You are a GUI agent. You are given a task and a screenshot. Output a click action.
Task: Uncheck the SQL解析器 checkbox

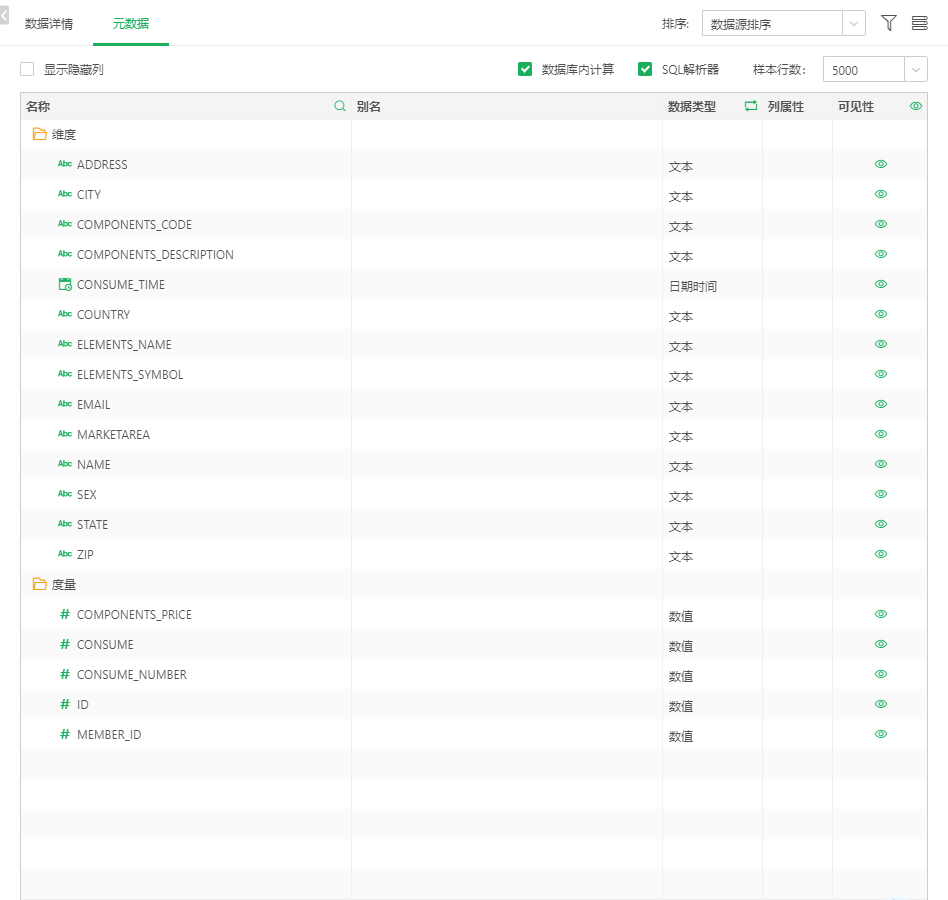(645, 69)
